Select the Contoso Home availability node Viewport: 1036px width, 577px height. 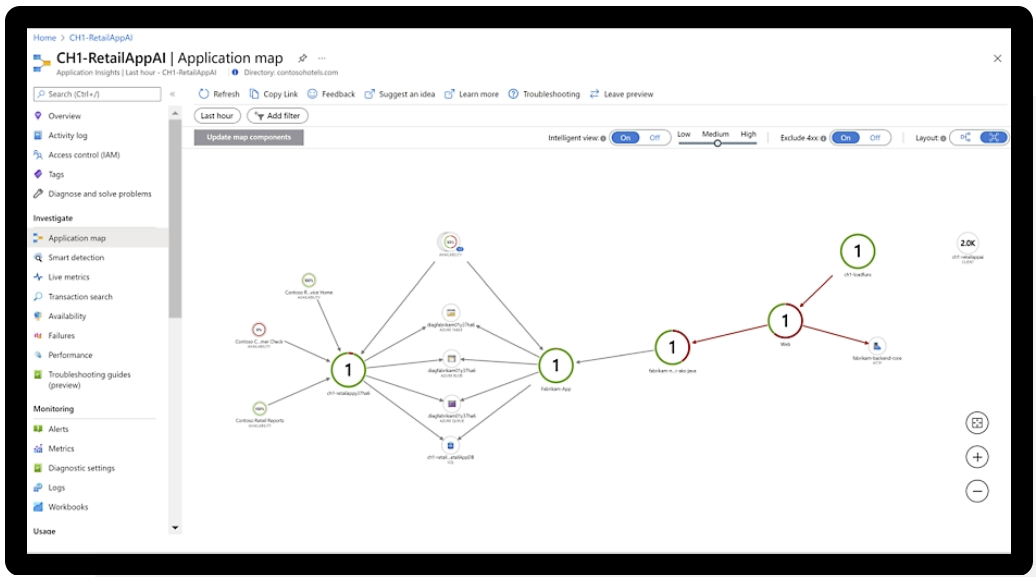pyautogui.click(x=309, y=280)
